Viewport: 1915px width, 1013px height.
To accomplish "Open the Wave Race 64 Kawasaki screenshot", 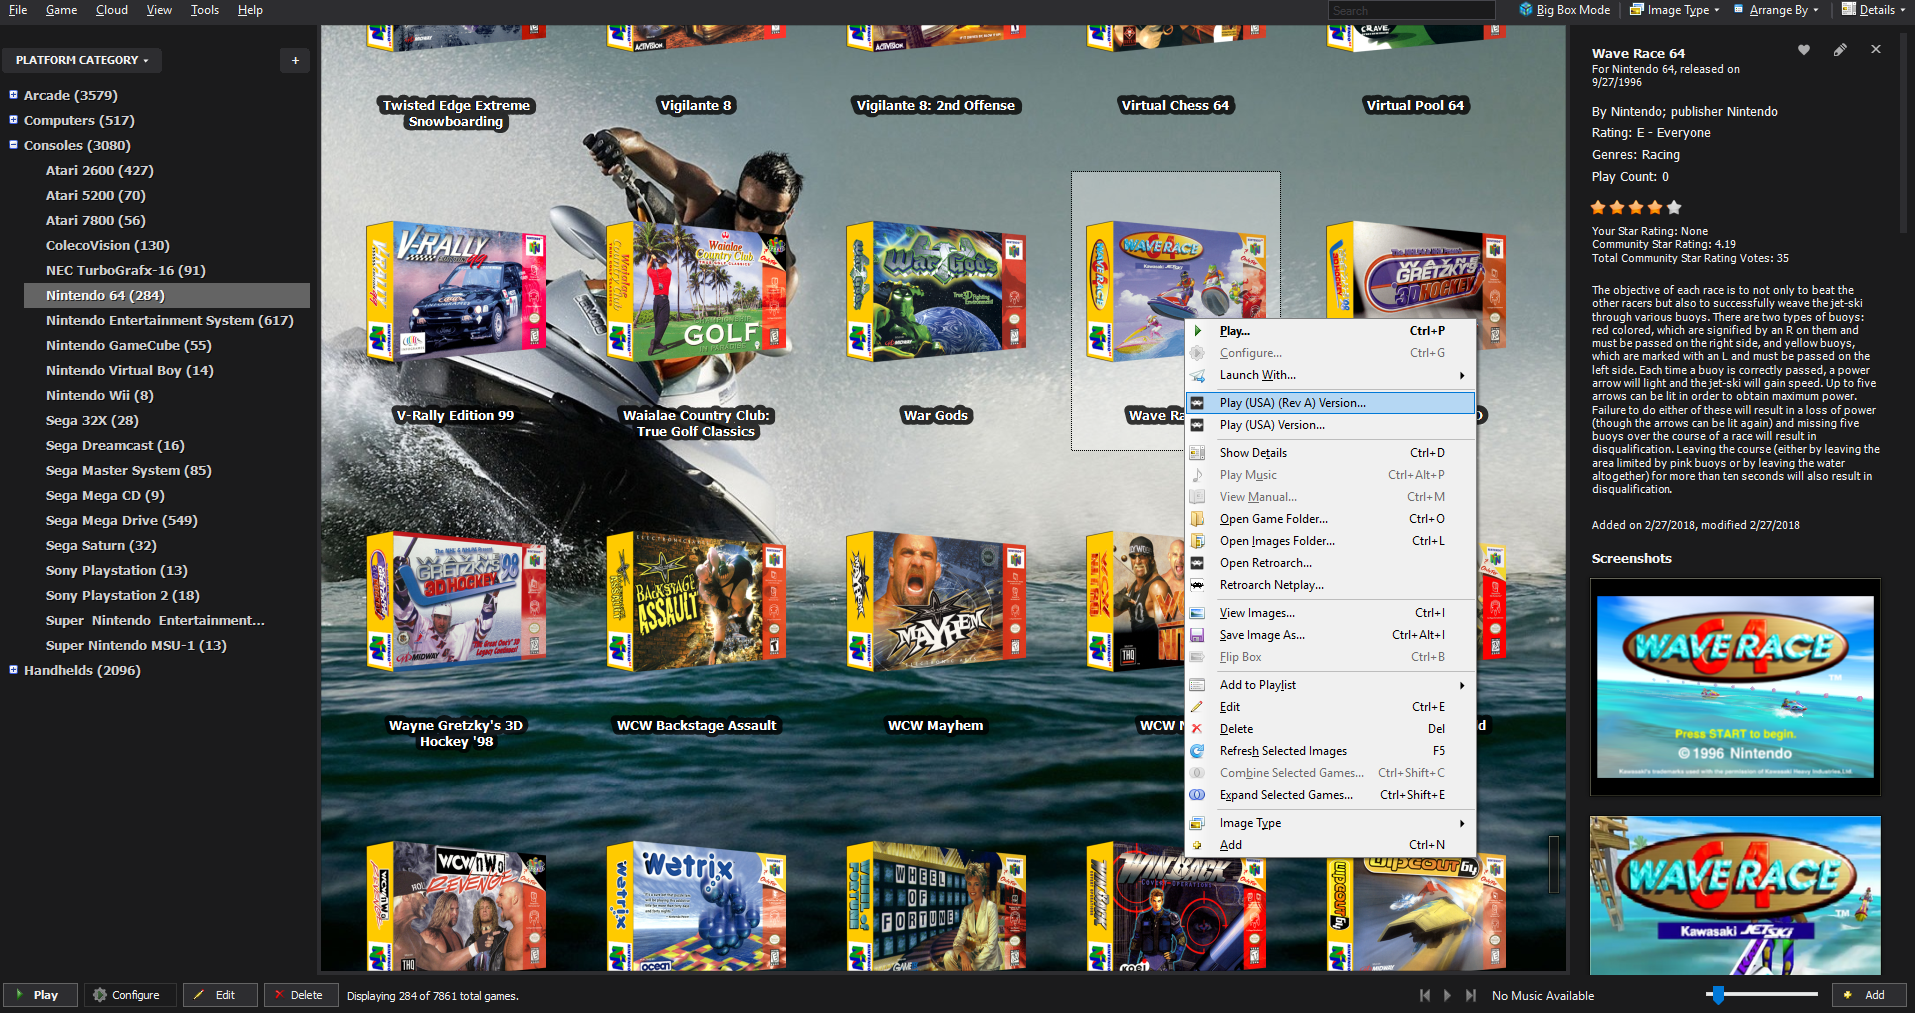I will pyautogui.click(x=1735, y=895).
